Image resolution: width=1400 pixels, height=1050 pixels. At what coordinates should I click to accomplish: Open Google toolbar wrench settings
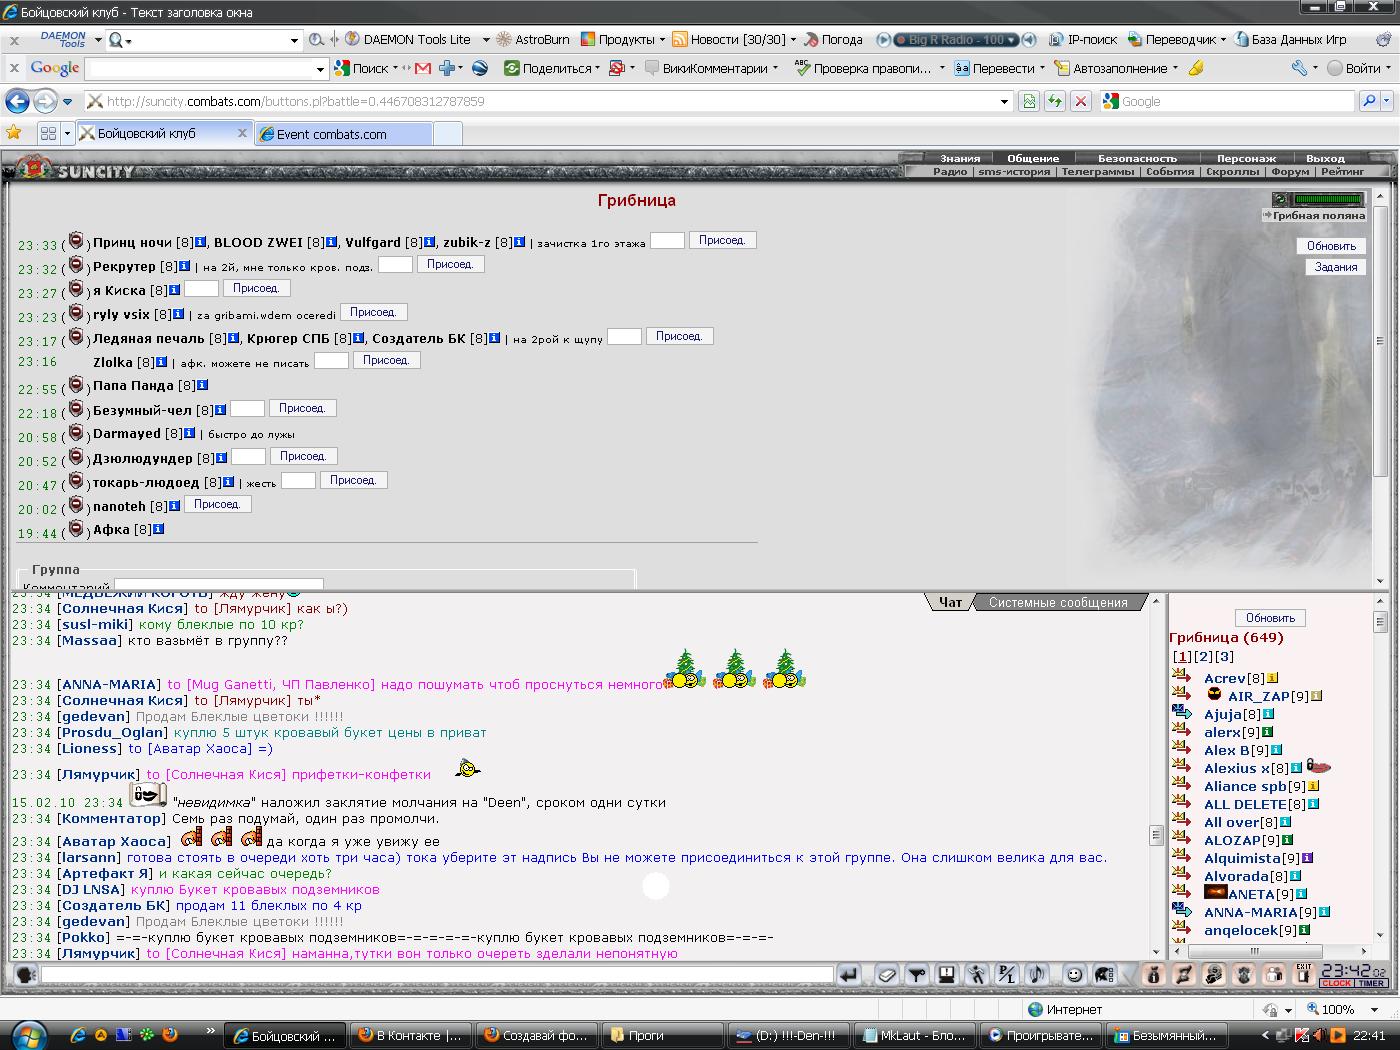(x=1299, y=68)
